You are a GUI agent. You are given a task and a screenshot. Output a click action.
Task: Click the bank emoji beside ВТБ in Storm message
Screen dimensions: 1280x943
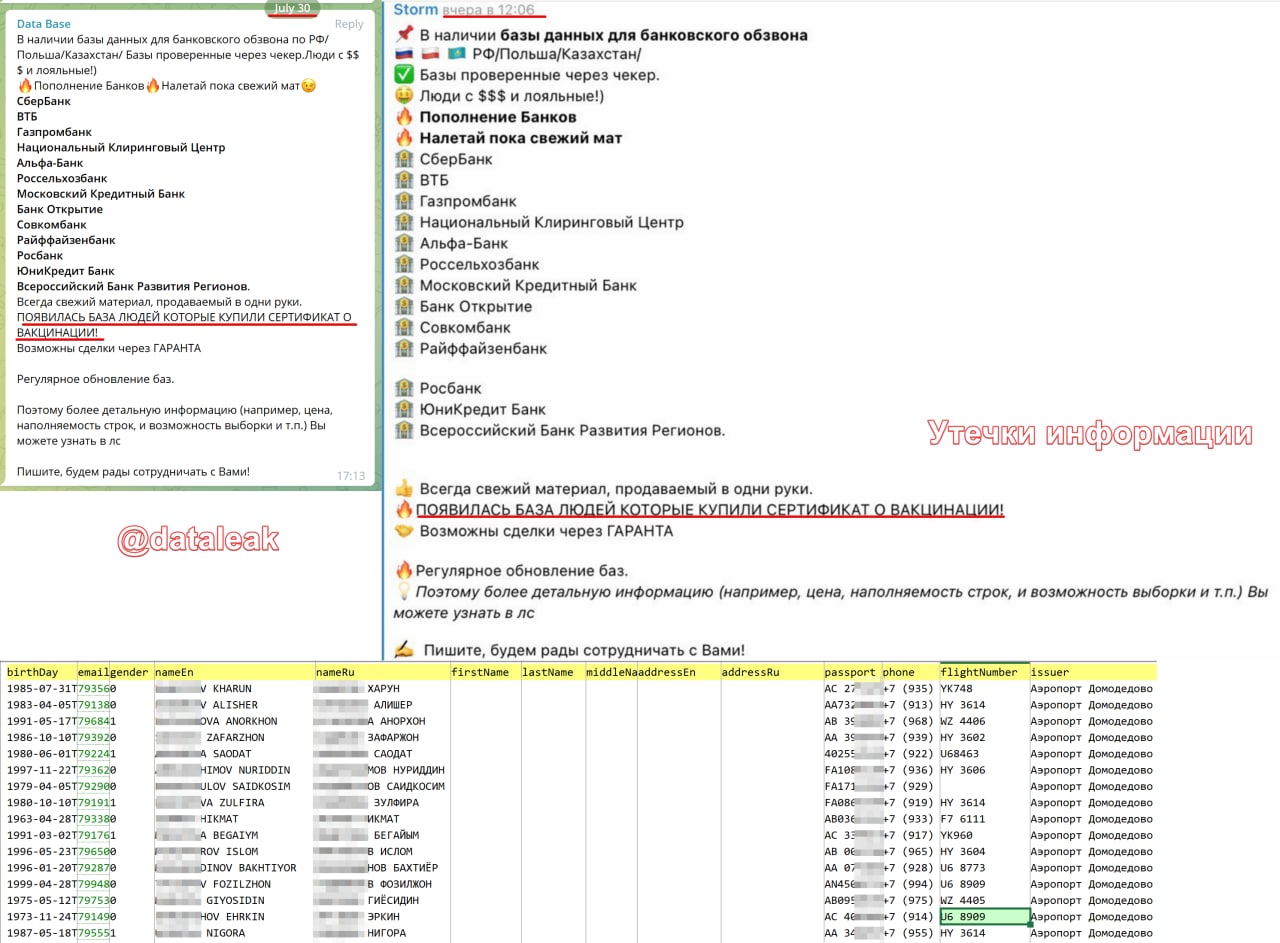point(404,180)
